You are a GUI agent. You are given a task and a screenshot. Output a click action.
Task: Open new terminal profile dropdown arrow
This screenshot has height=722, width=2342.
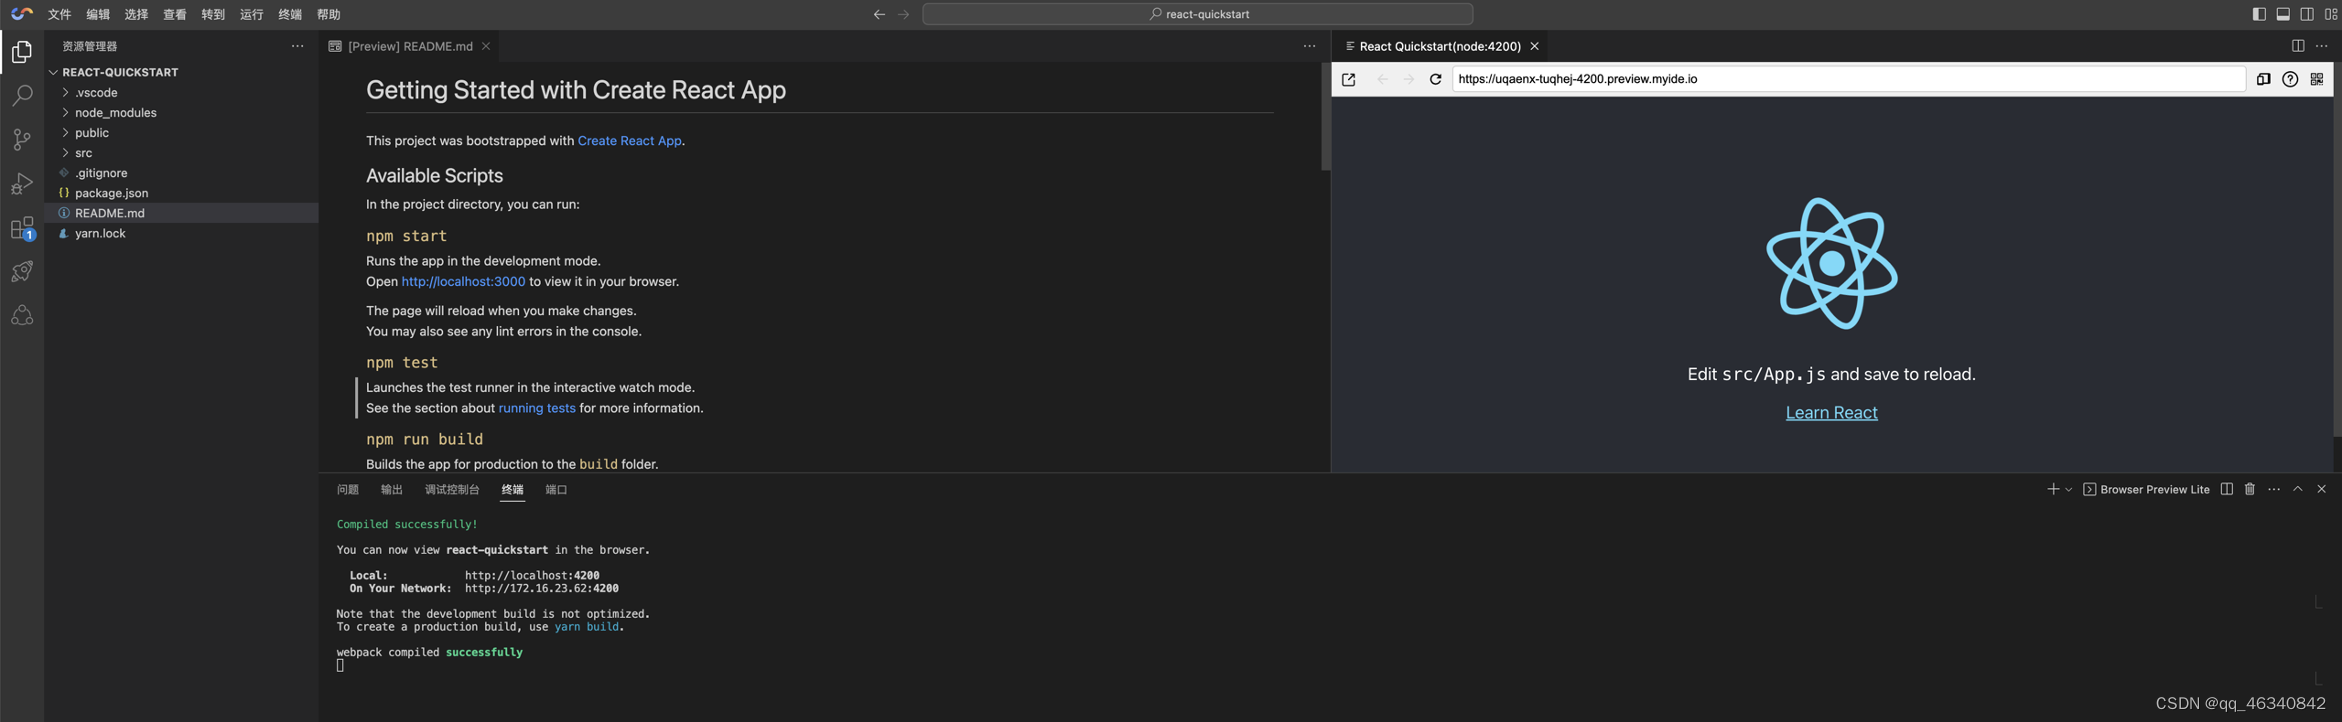2069,489
